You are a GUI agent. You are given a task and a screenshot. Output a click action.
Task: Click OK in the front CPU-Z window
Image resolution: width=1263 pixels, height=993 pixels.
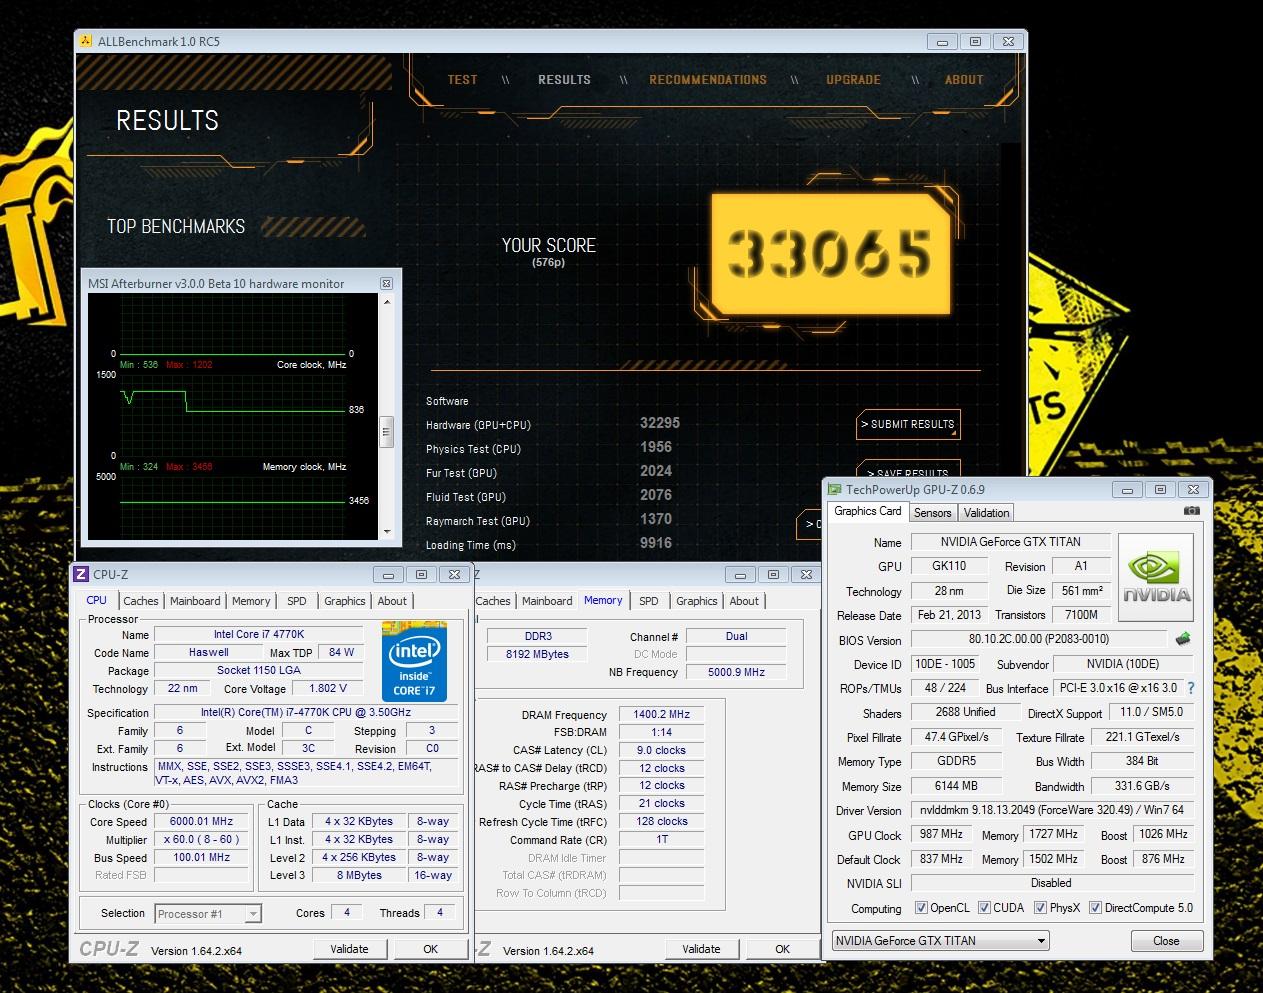click(x=430, y=949)
